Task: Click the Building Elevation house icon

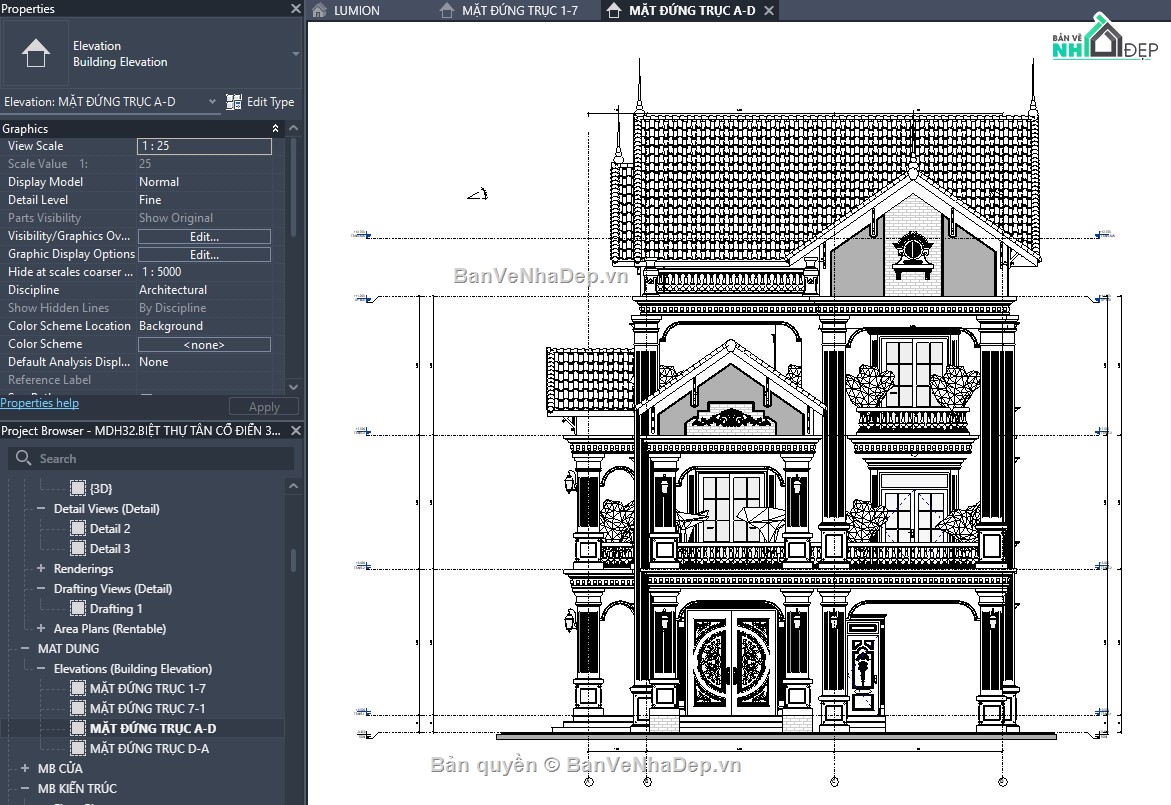Action: (36, 53)
